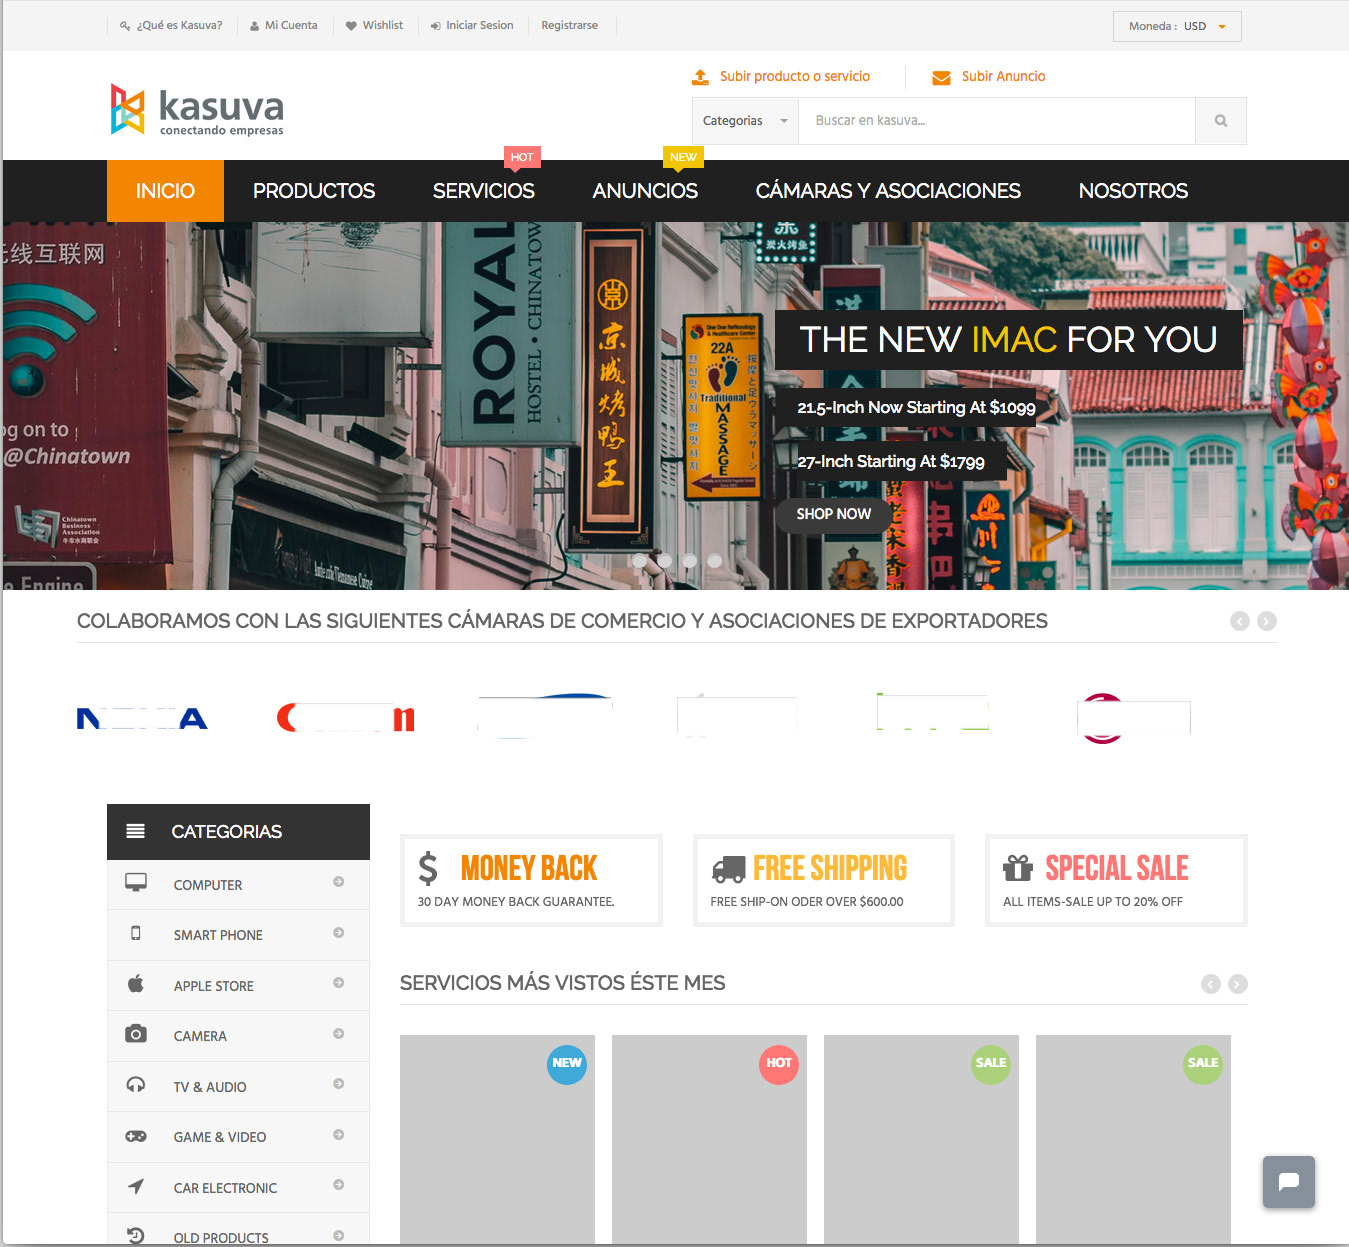Click the Old Products history icon
The height and width of the screenshot is (1247, 1349).
point(136,1236)
